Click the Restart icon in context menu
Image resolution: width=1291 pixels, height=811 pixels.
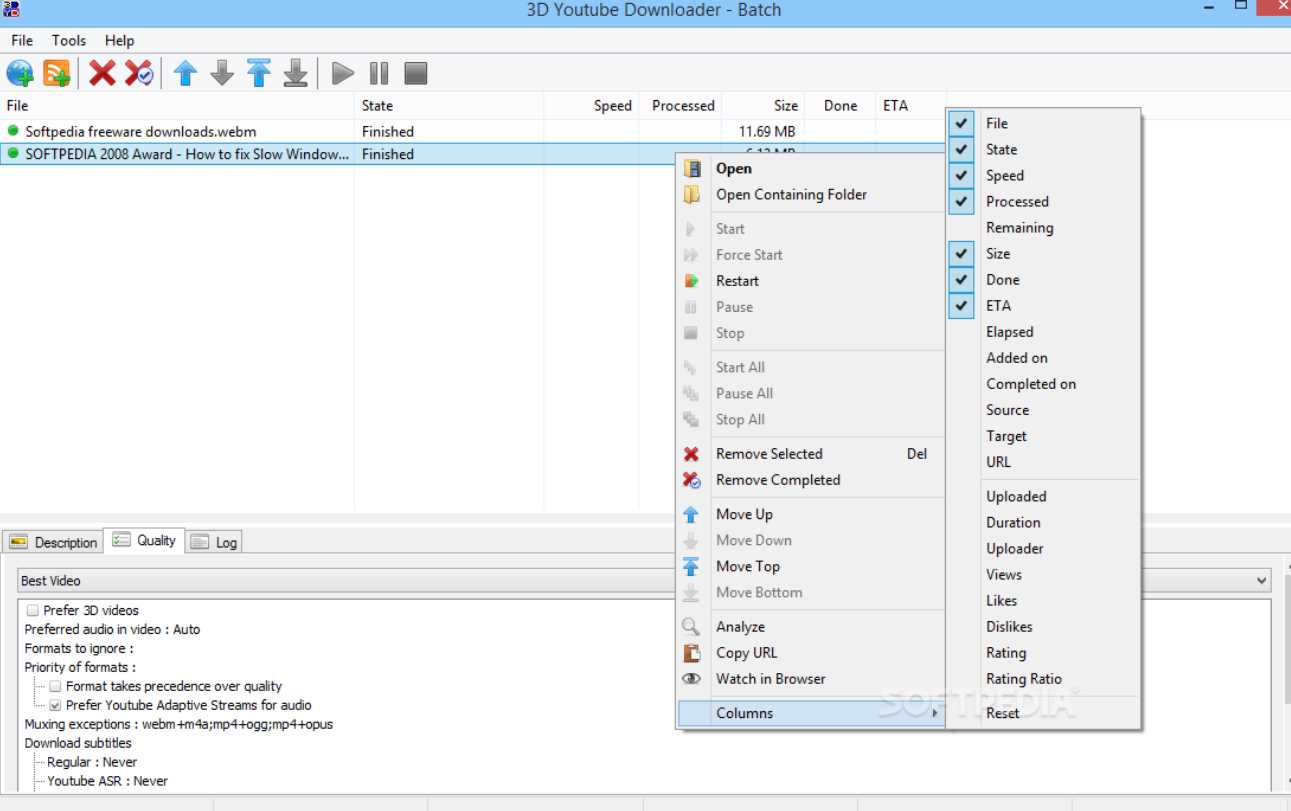pyautogui.click(x=691, y=281)
